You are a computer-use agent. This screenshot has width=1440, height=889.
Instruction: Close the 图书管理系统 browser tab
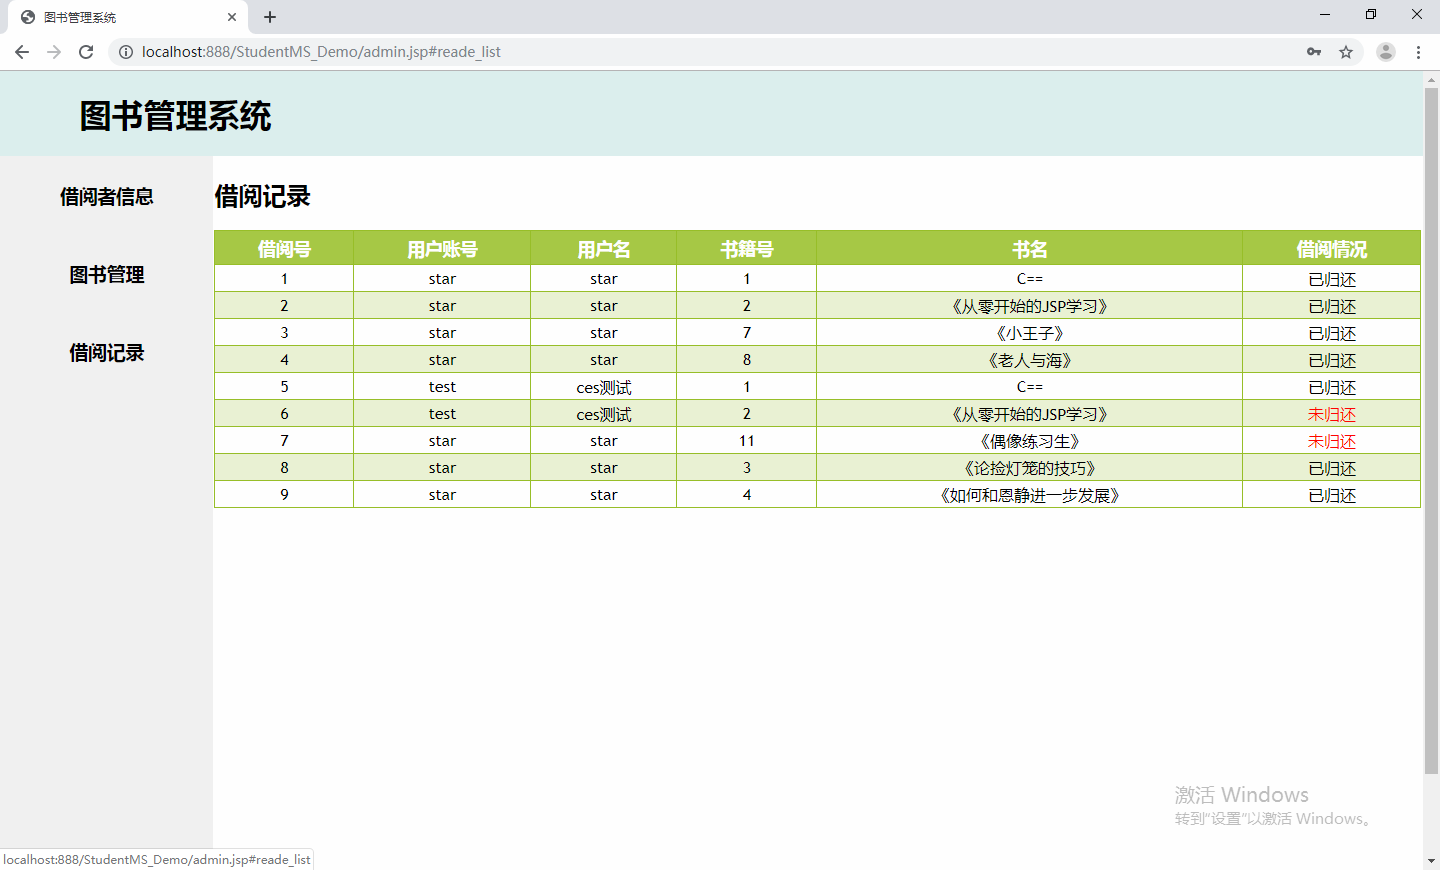(232, 17)
